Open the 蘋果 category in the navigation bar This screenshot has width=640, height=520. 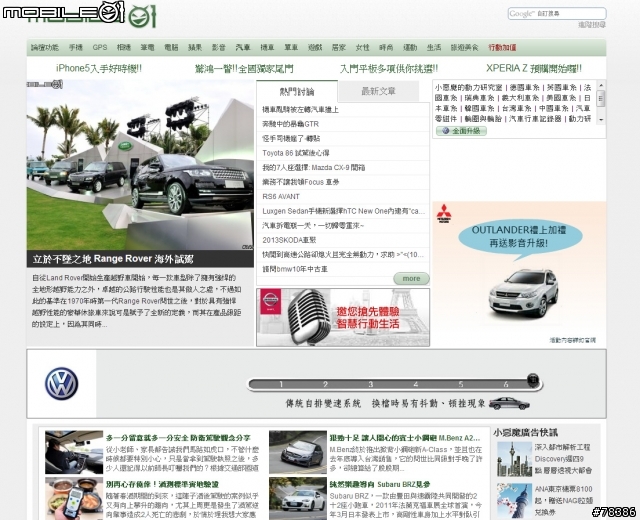click(x=195, y=48)
